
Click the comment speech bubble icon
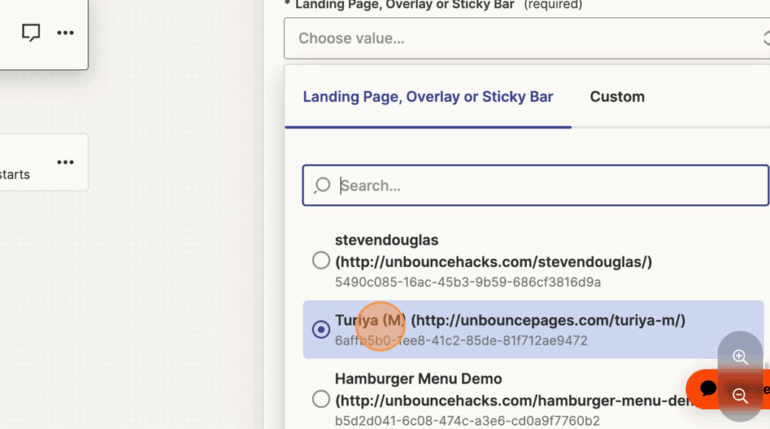[31, 33]
